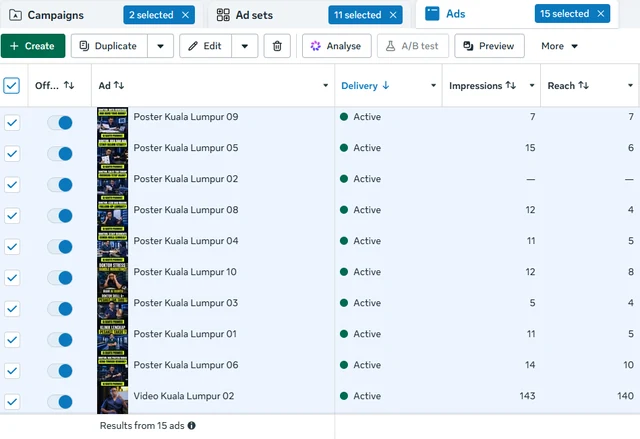Open the Reach column options dropdown
The height and width of the screenshot is (439, 640).
[630, 85]
